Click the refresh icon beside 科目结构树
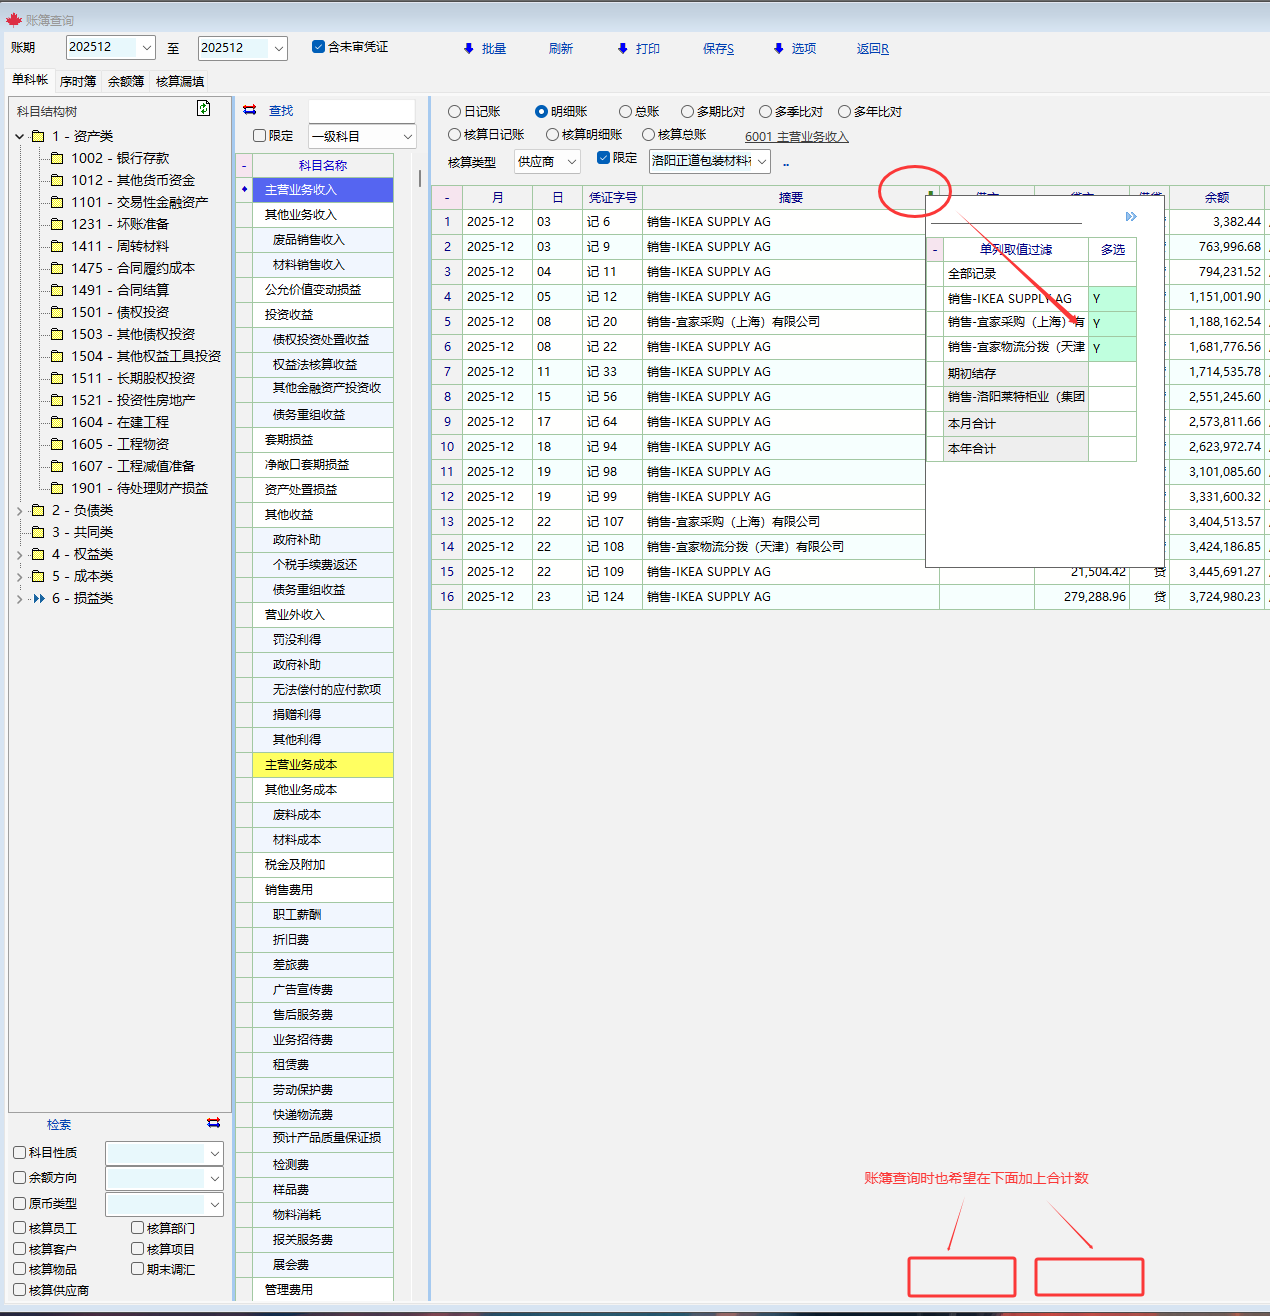Viewport: 1270px width, 1316px height. point(204,109)
